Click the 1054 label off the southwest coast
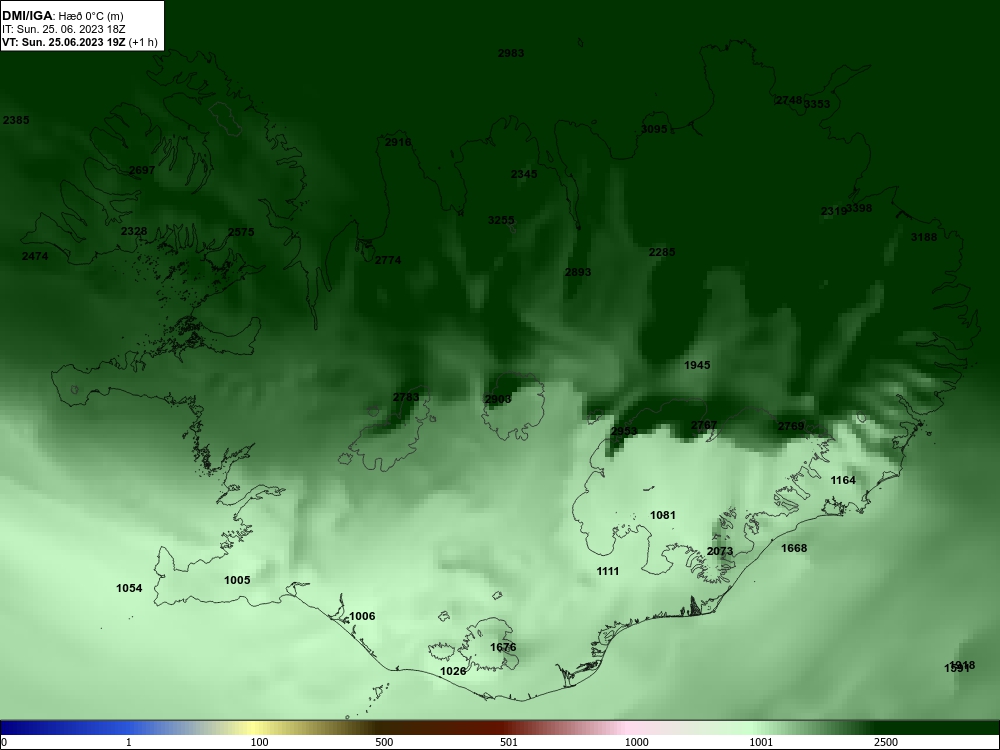The image size is (1000, 750). [129, 589]
